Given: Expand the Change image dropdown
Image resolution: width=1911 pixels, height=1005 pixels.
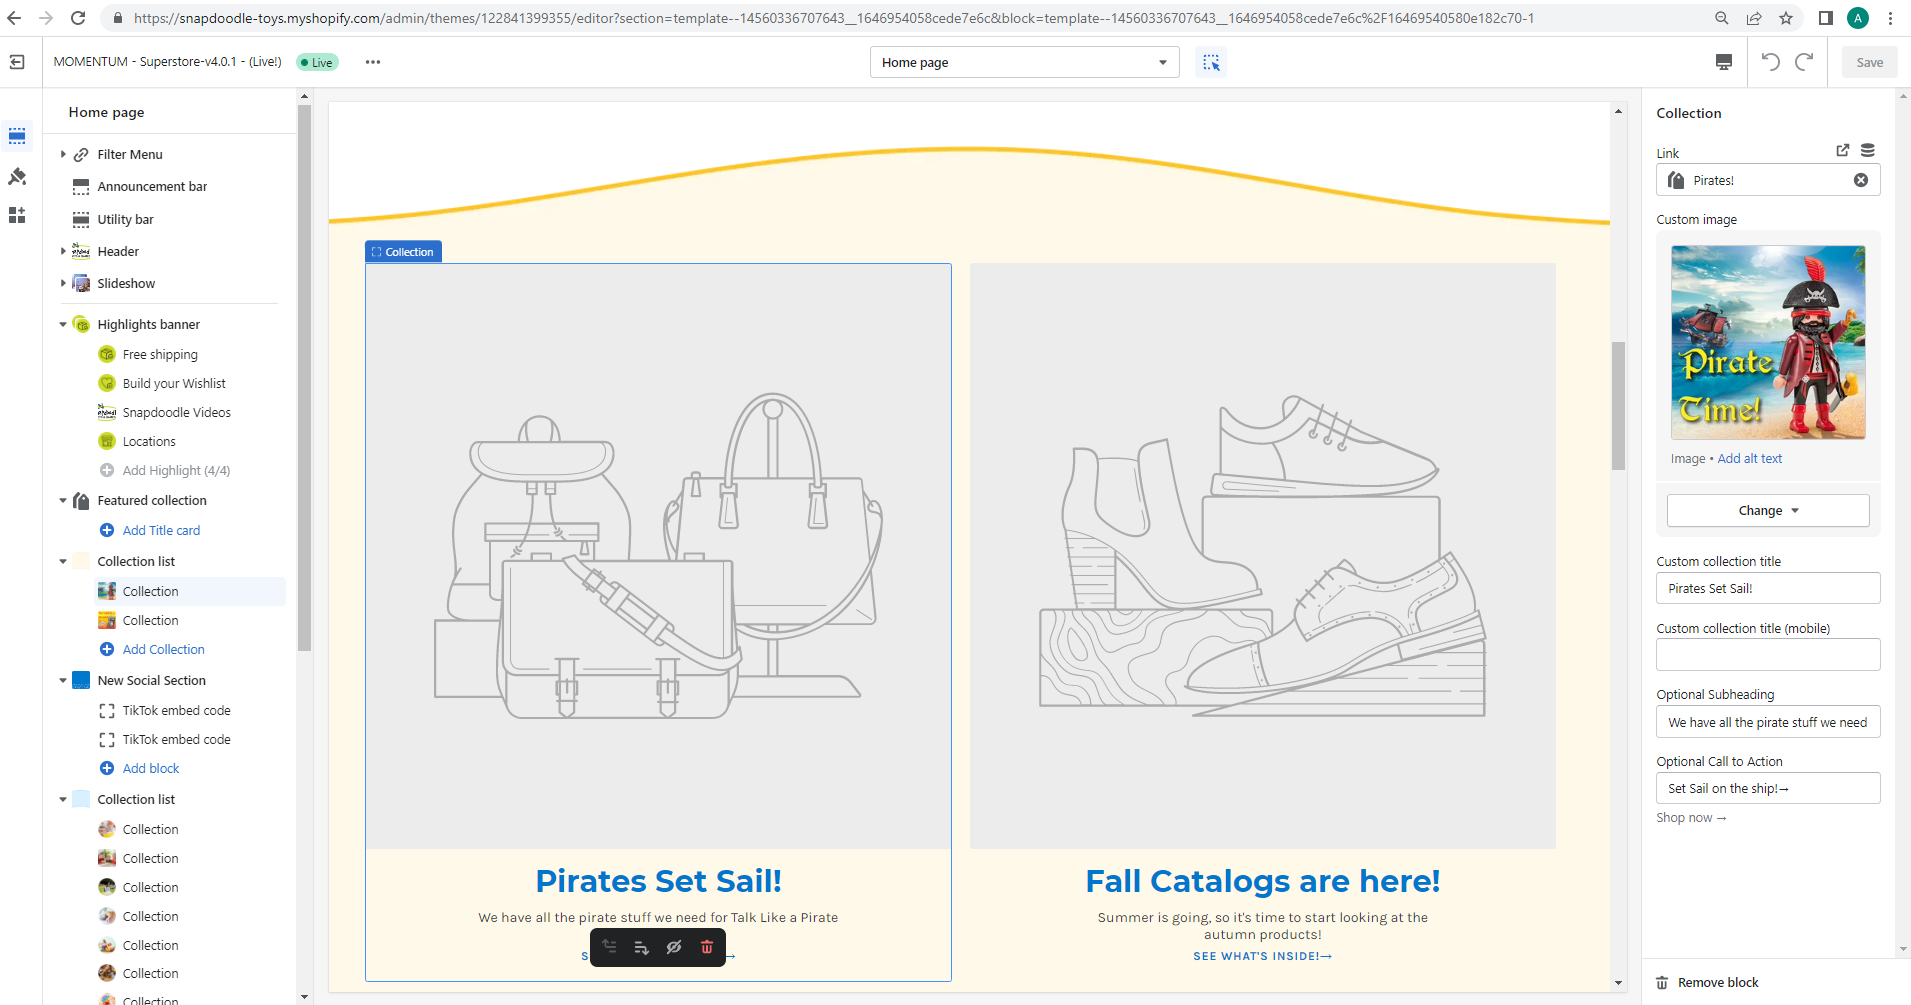Looking at the screenshot, I should pos(1767,510).
